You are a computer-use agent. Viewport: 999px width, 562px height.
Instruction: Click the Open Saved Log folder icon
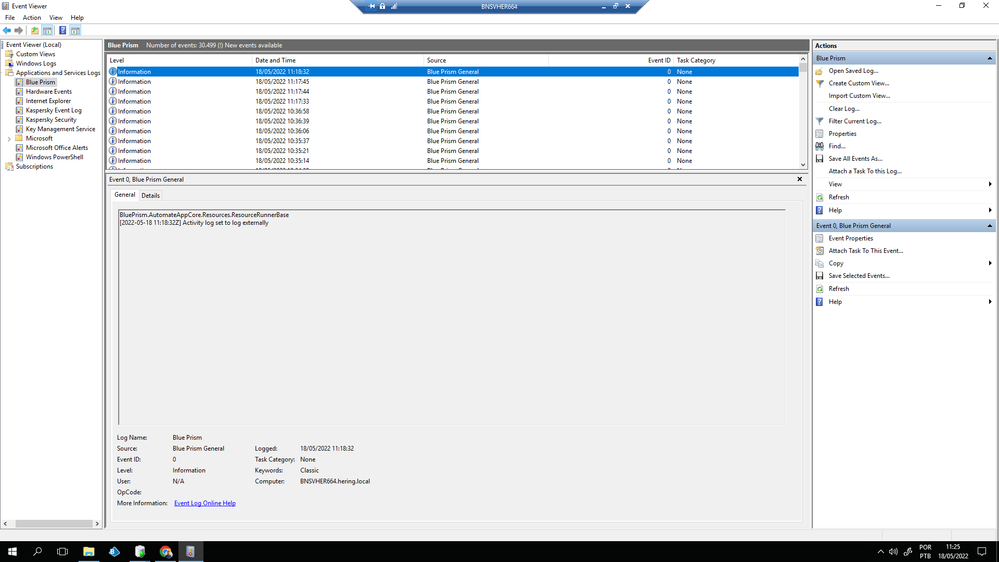pos(820,71)
